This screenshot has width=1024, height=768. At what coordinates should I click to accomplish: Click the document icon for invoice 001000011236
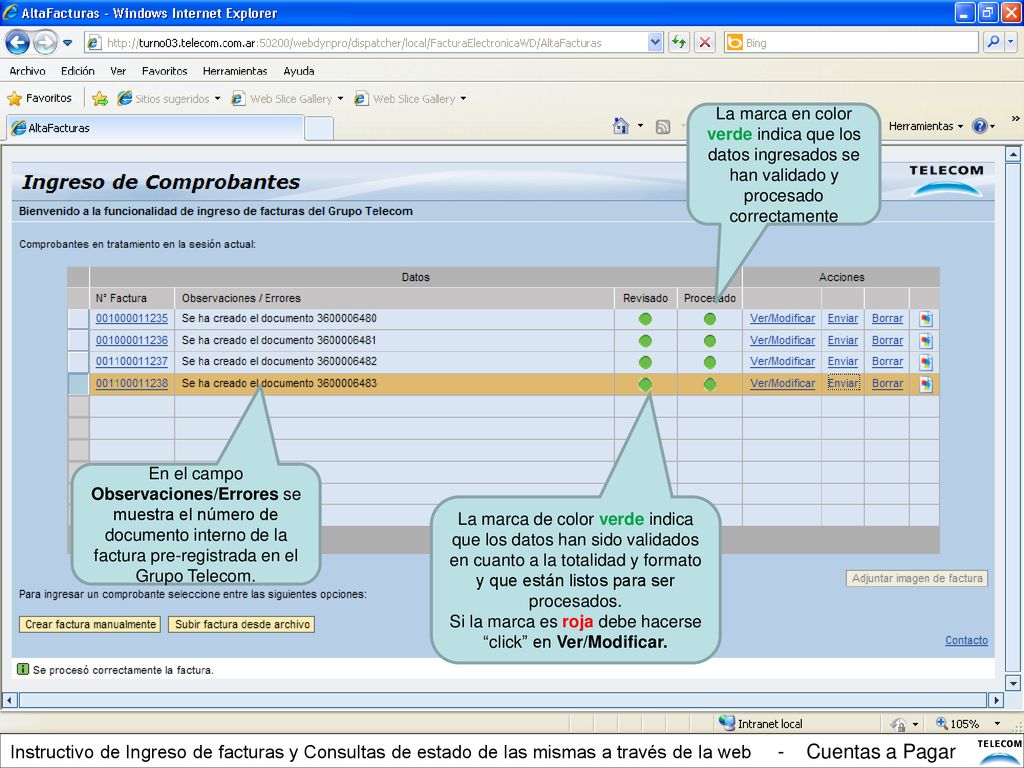point(926,341)
